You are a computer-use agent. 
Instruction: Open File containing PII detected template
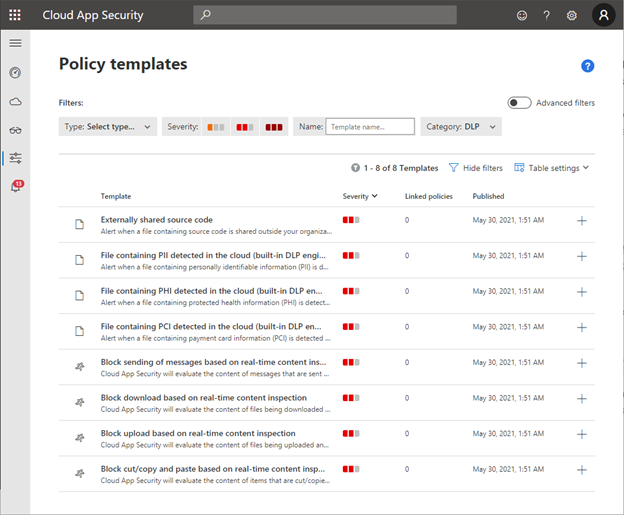coord(213,255)
